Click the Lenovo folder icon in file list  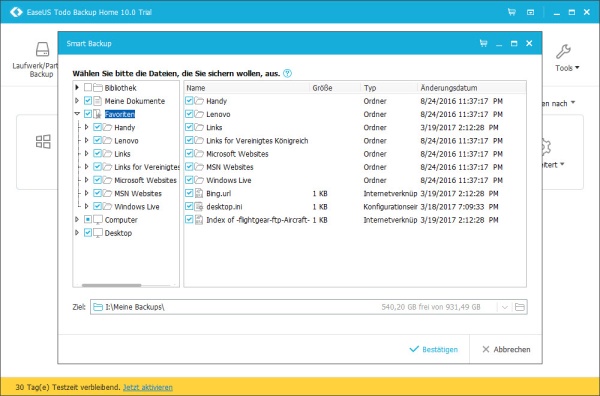[x=199, y=114]
